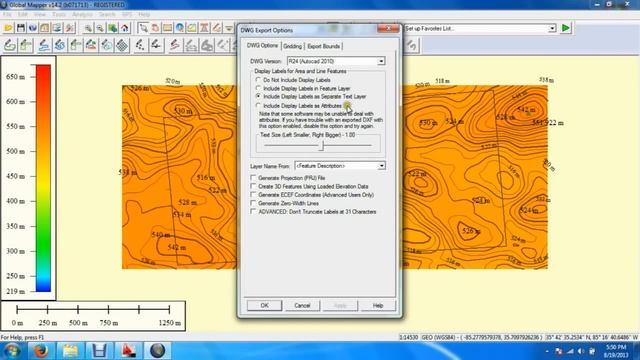Enable Generate Zero-Width Lines checkbox

click(253, 203)
